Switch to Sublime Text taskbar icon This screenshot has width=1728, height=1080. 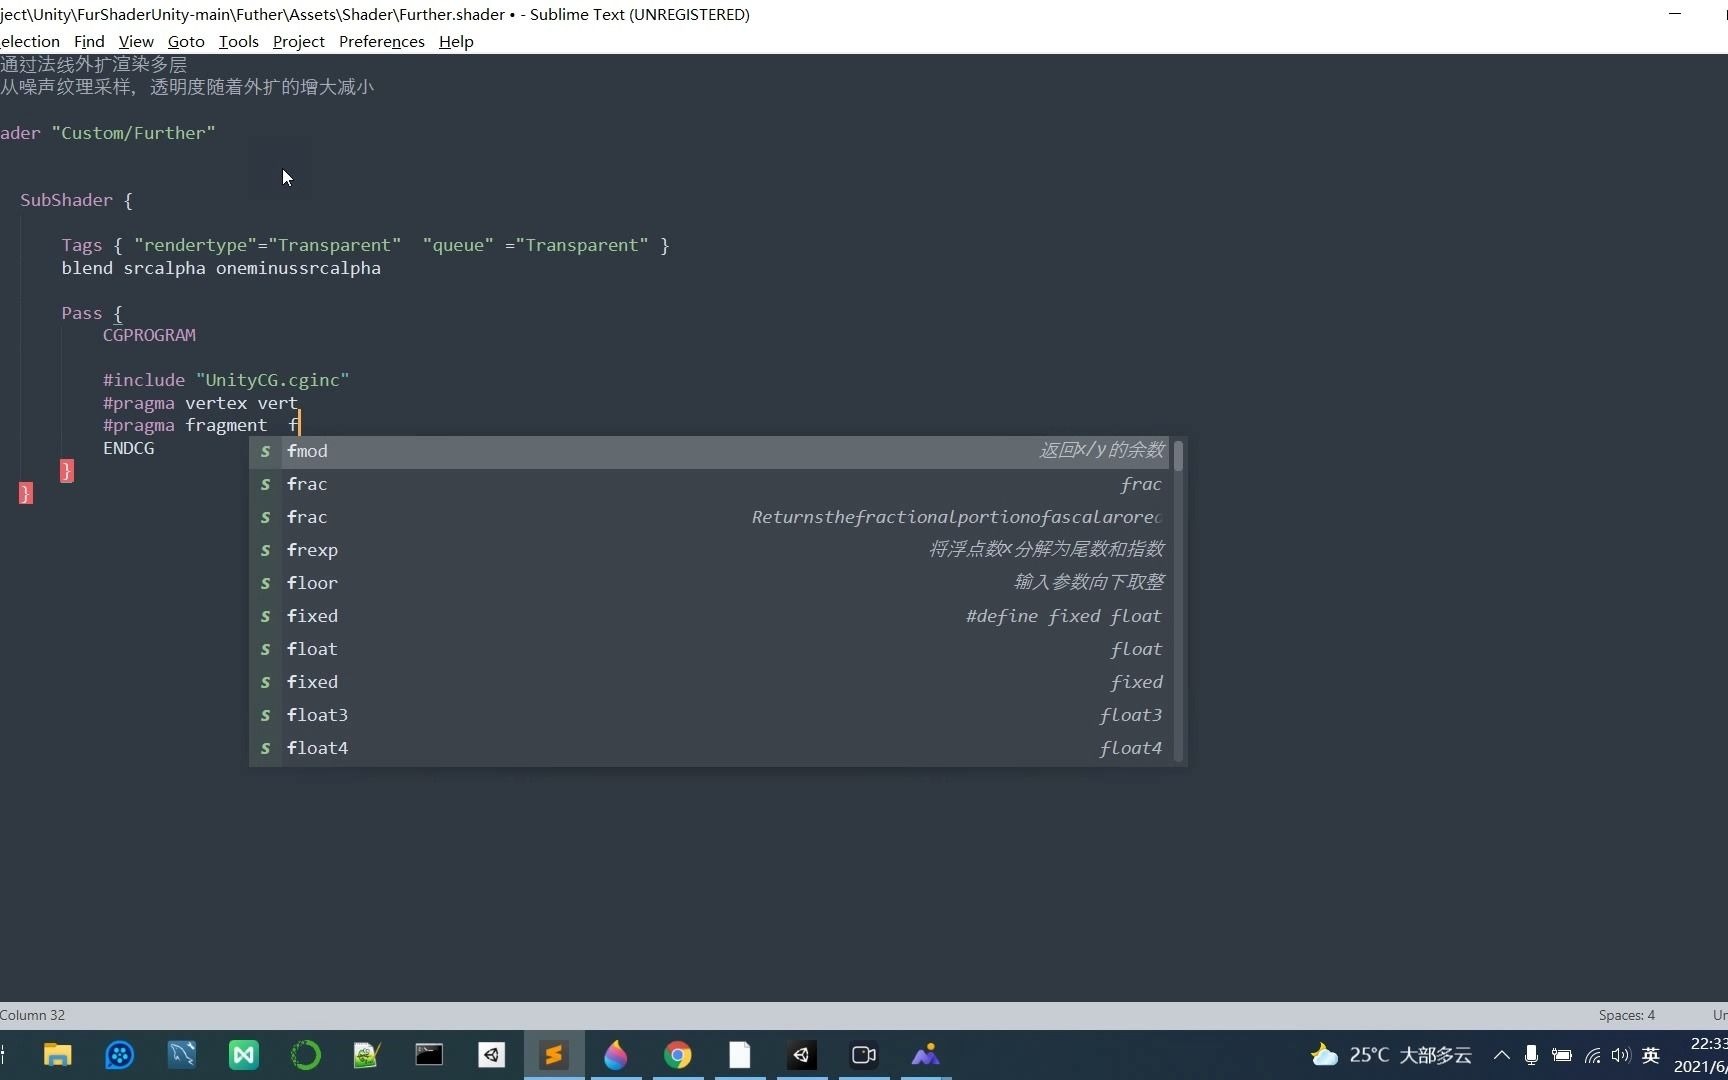tap(553, 1055)
